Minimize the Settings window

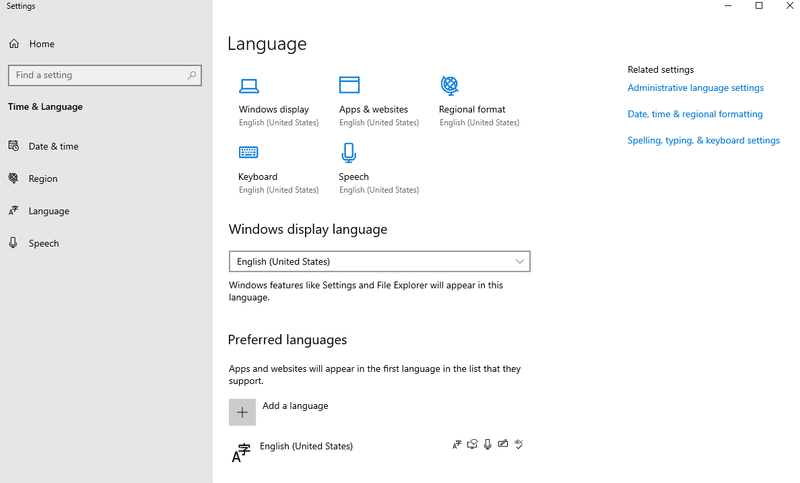728,6
